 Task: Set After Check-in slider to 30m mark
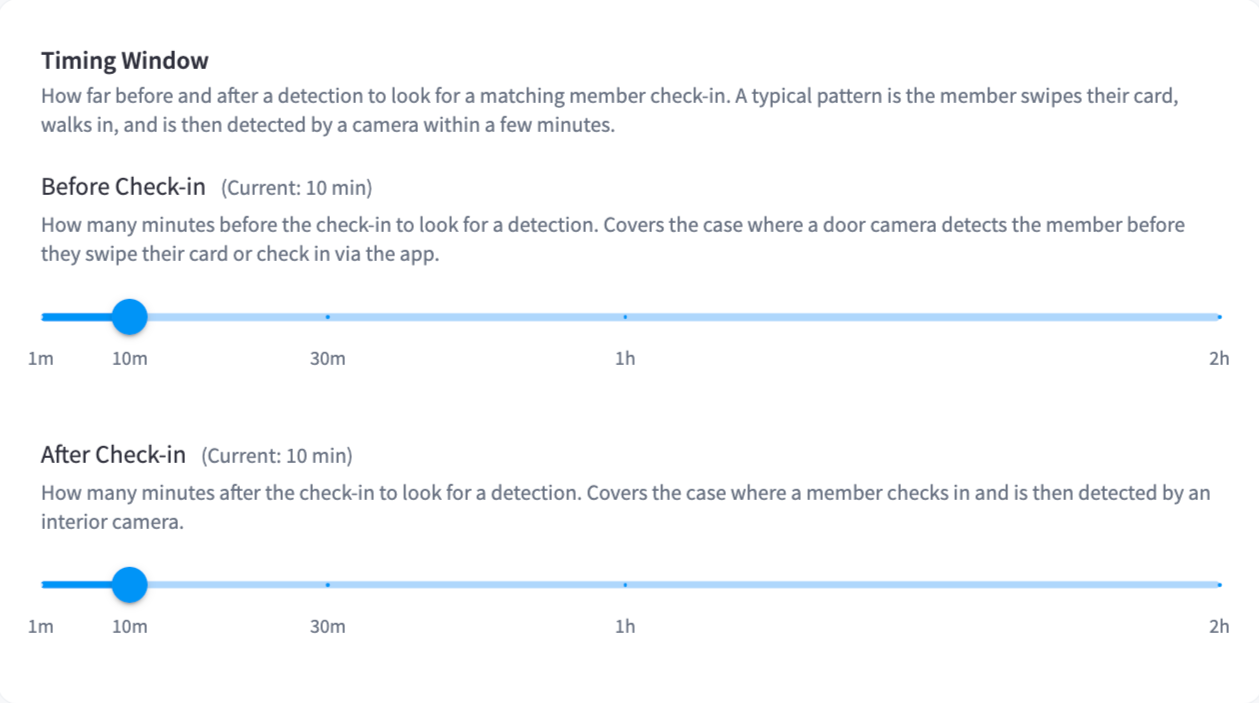coord(328,585)
